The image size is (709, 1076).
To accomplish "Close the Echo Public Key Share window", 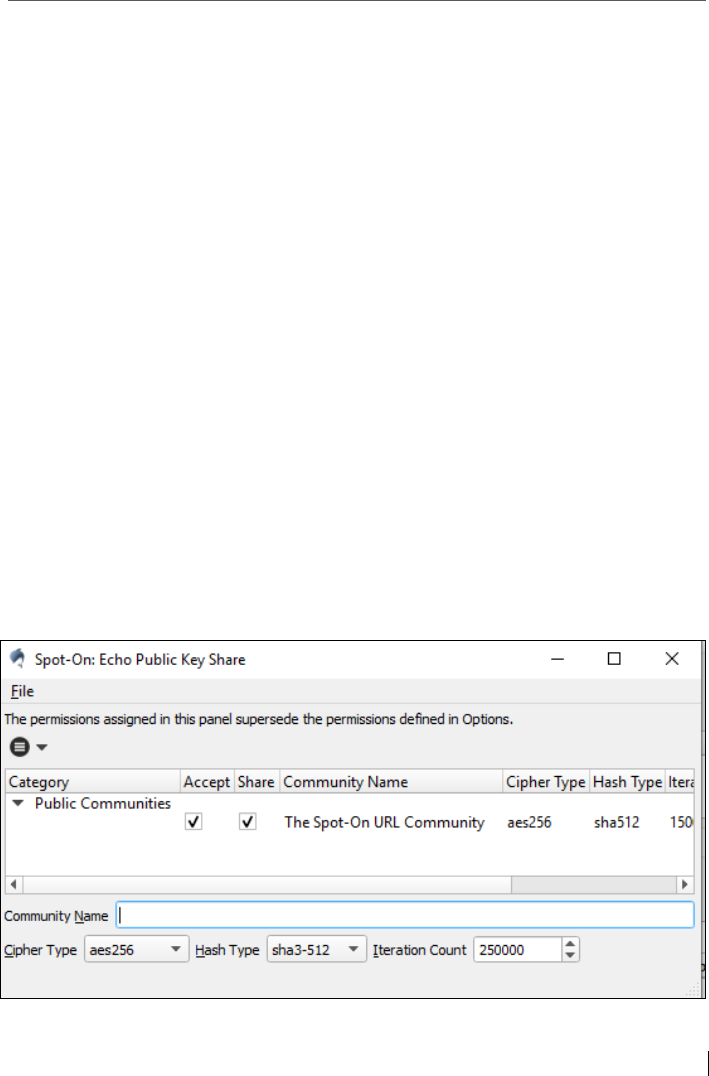I will tap(672, 659).
